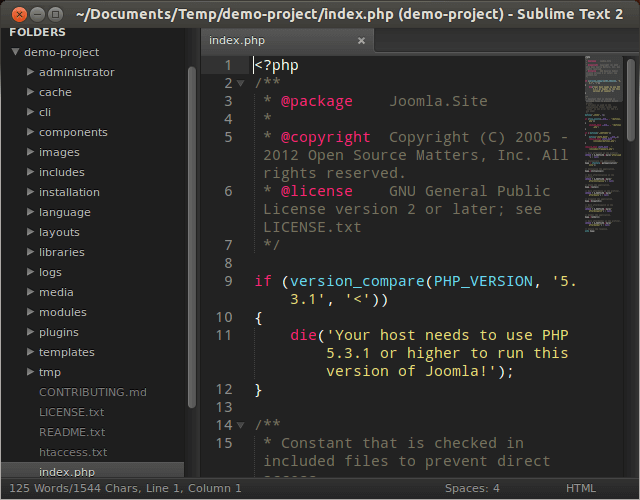This screenshot has width=640, height=500.
Task: Click the die keyword on line 11
Action: (303, 336)
